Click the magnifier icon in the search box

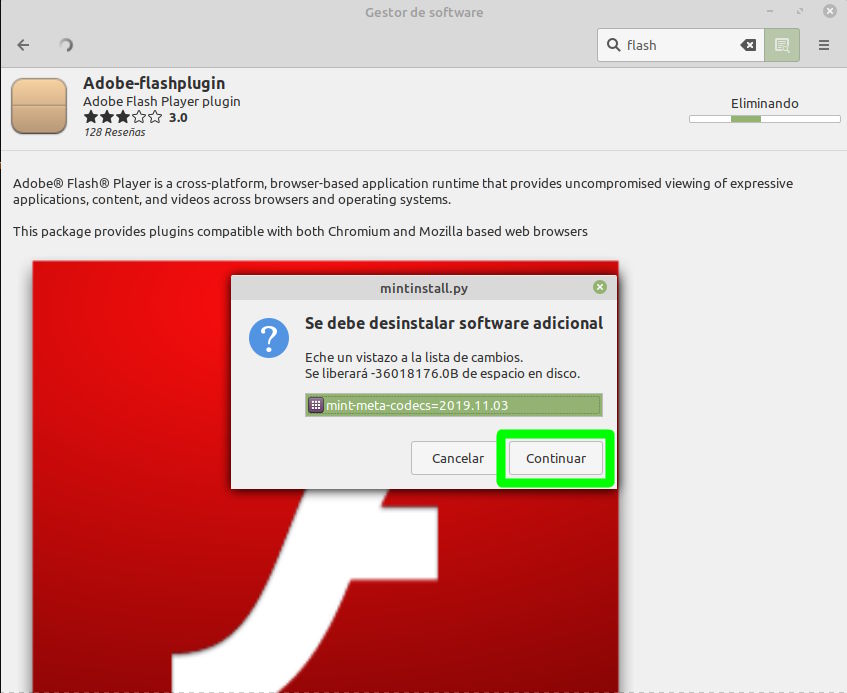pyautogui.click(x=613, y=45)
